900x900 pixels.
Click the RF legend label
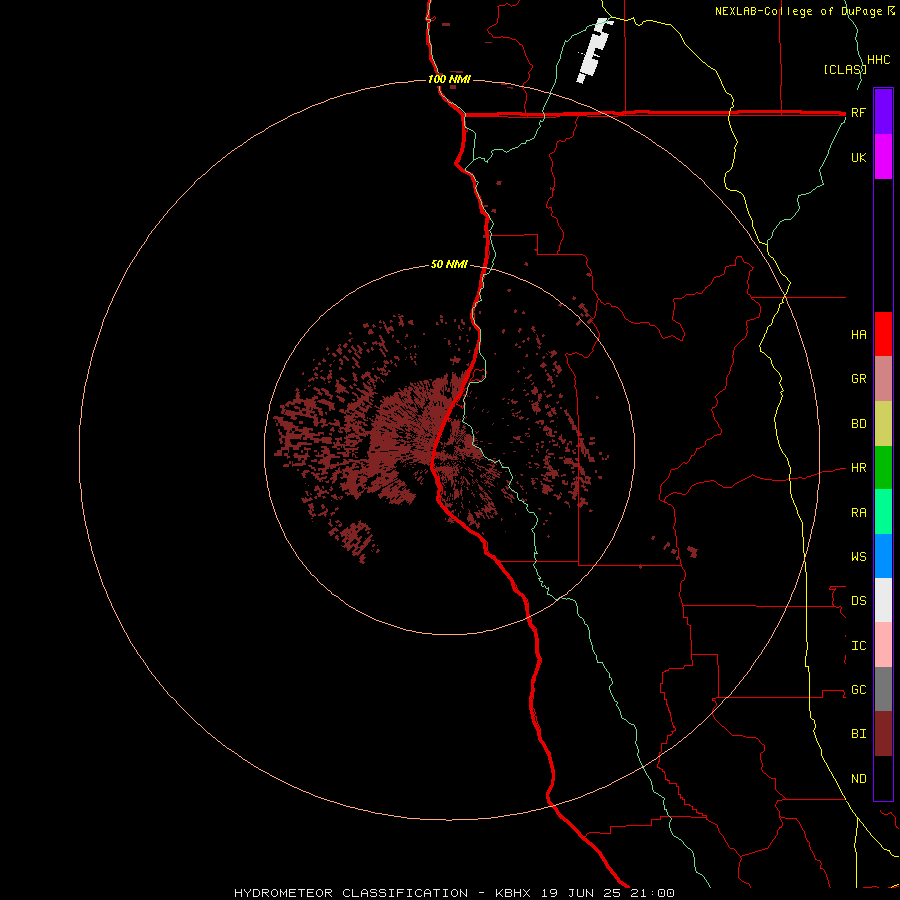859,113
